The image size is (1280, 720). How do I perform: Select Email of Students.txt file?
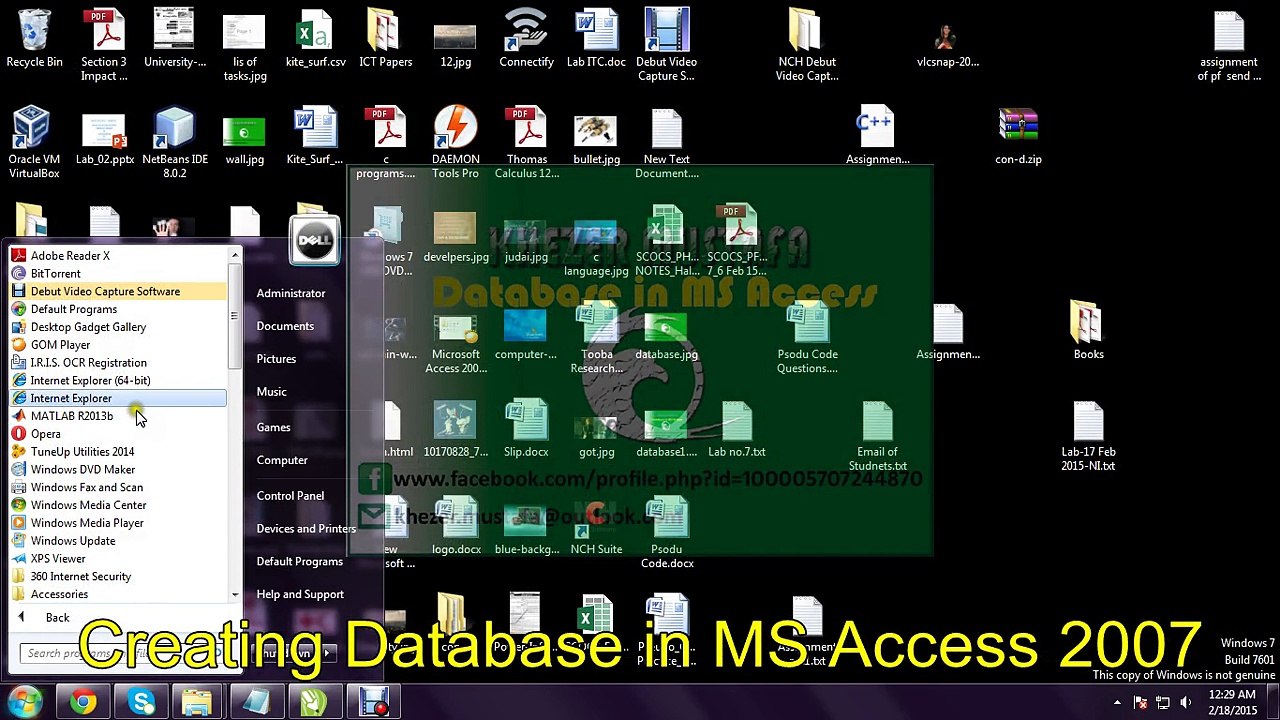tap(877, 437)
